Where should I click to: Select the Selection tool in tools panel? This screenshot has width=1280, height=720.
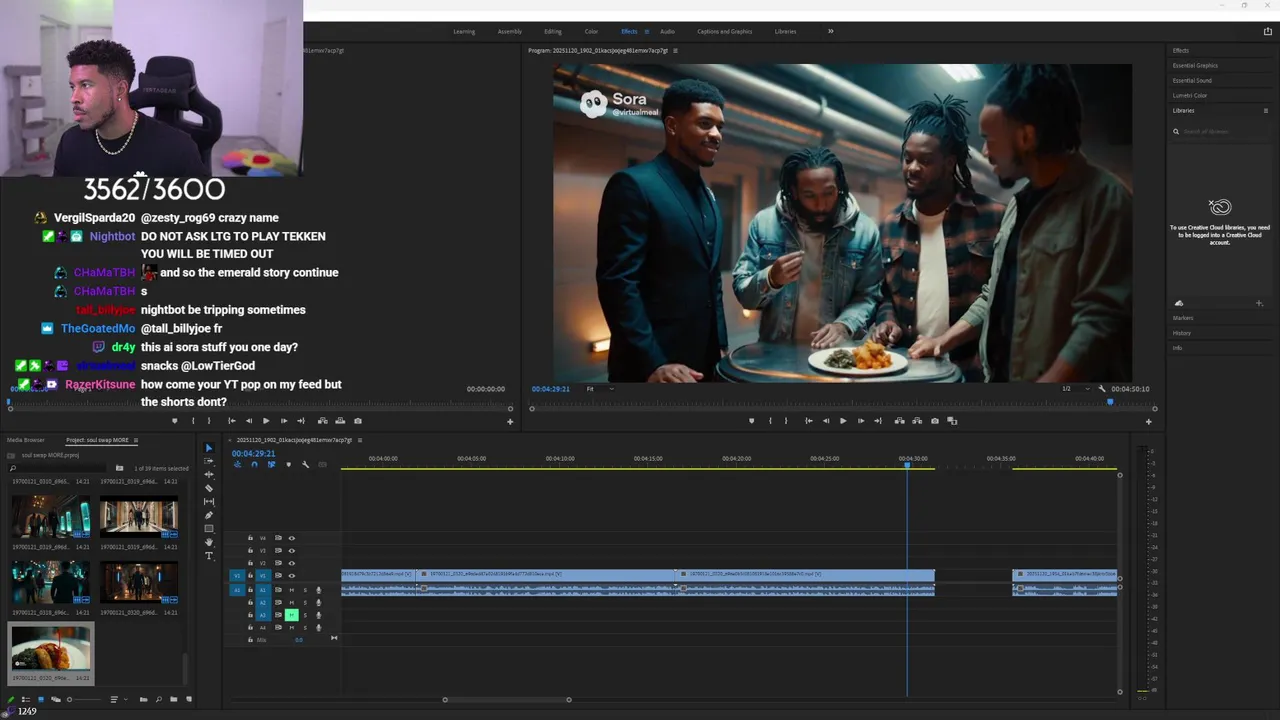(209, 448)
